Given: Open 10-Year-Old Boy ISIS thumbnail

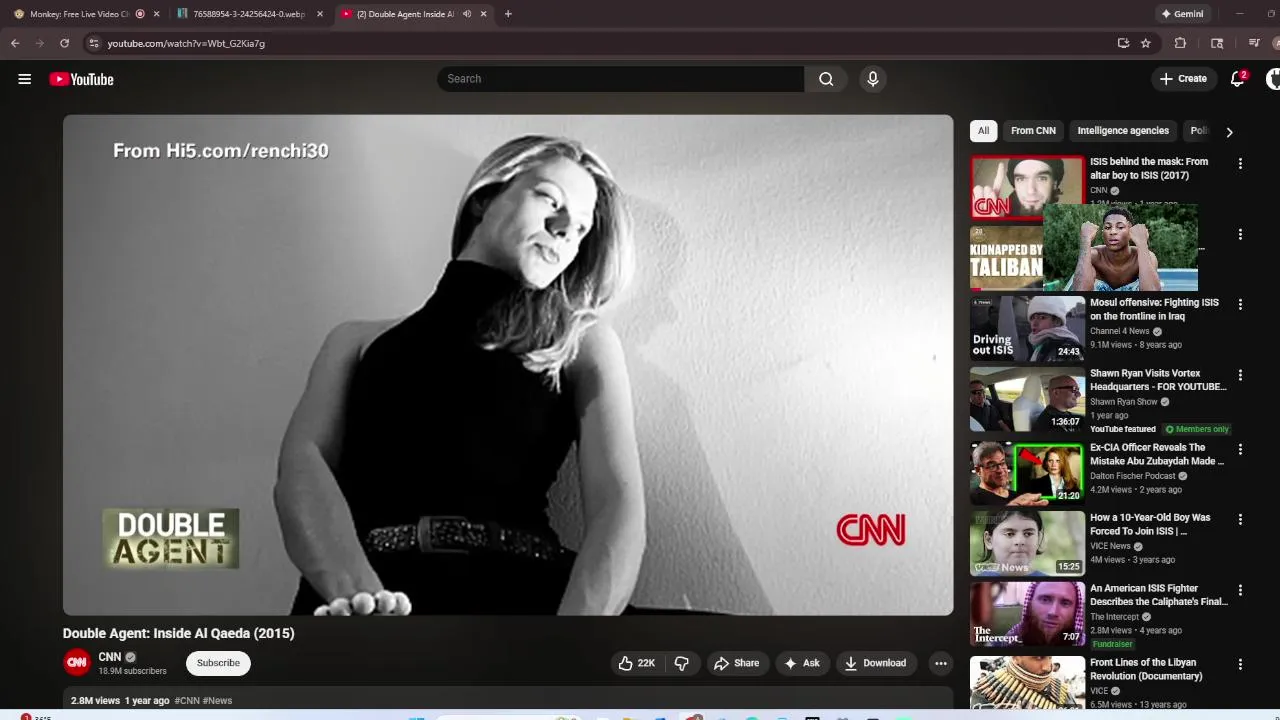Looking at the screenshot, I should pos(1027,543).
